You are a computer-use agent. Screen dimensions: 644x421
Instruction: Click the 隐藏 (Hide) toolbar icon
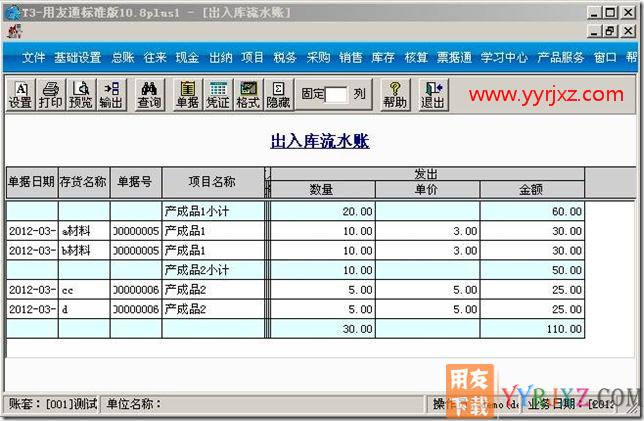(278, 95)
